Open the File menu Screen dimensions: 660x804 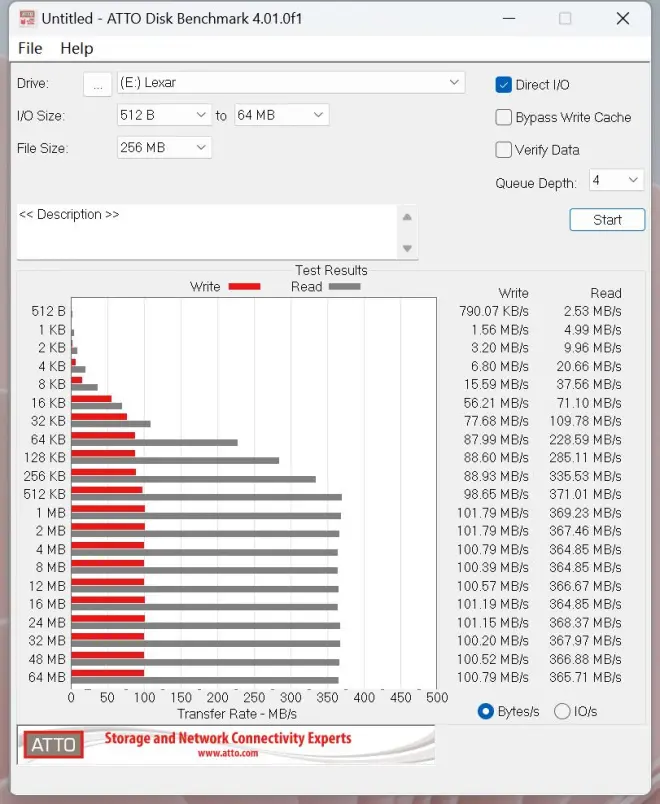coord(30,48)
